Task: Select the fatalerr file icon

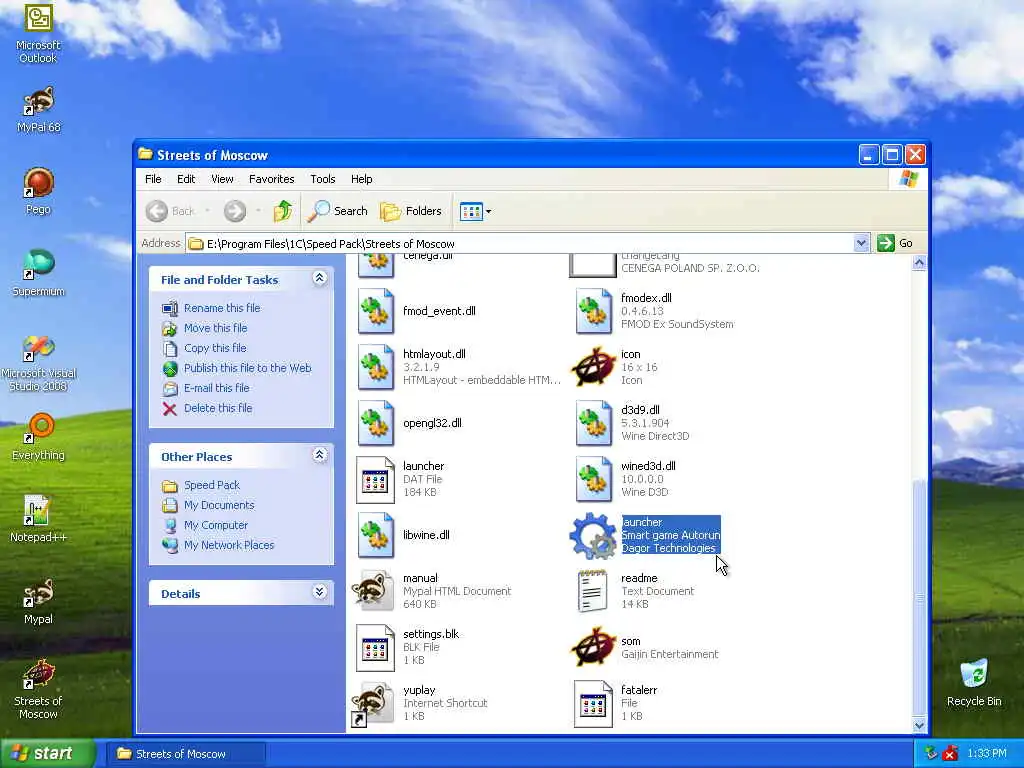Action: [594, 703]
